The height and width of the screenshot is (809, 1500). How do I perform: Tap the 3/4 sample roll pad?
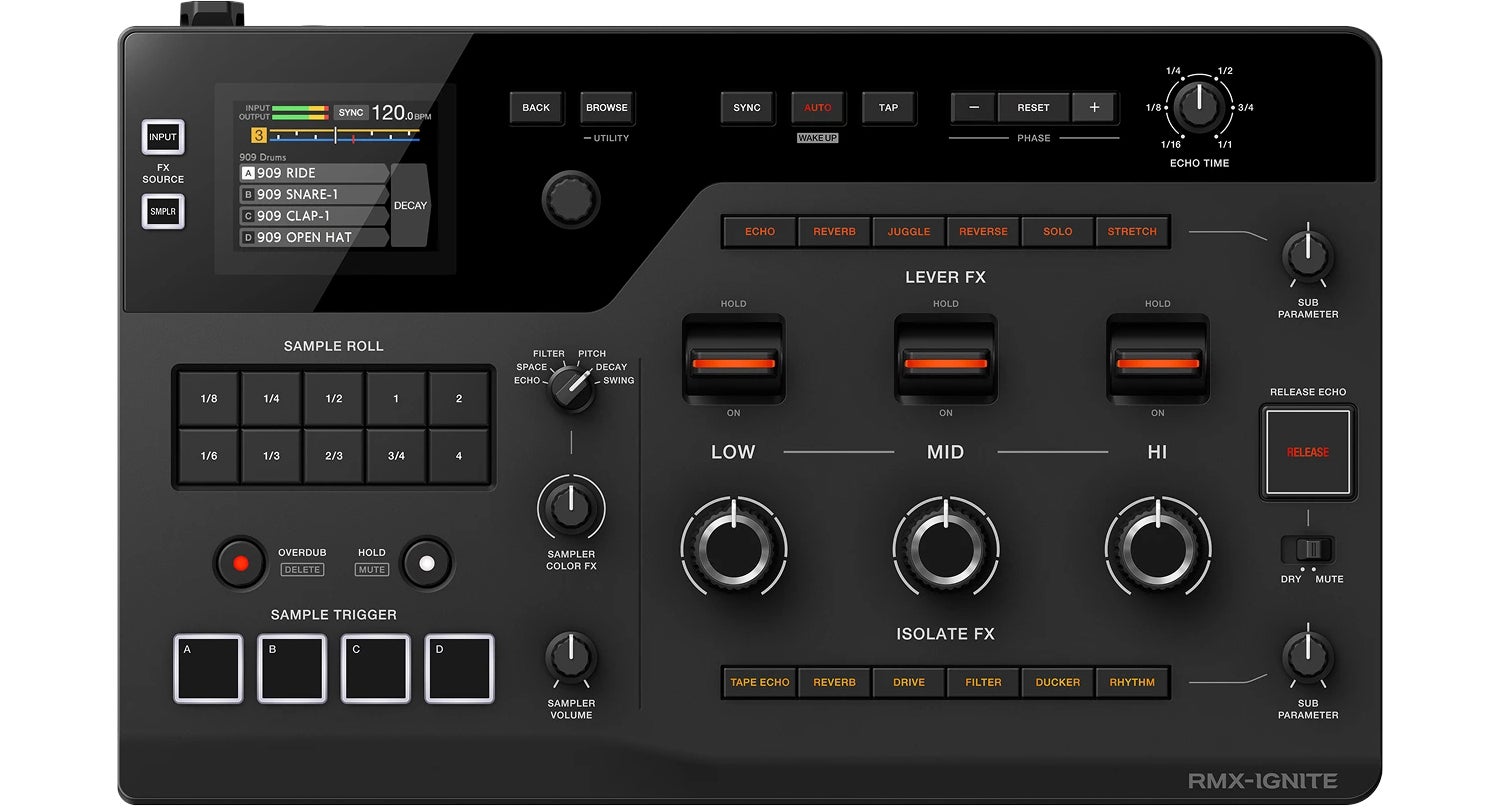click(396, 456)
